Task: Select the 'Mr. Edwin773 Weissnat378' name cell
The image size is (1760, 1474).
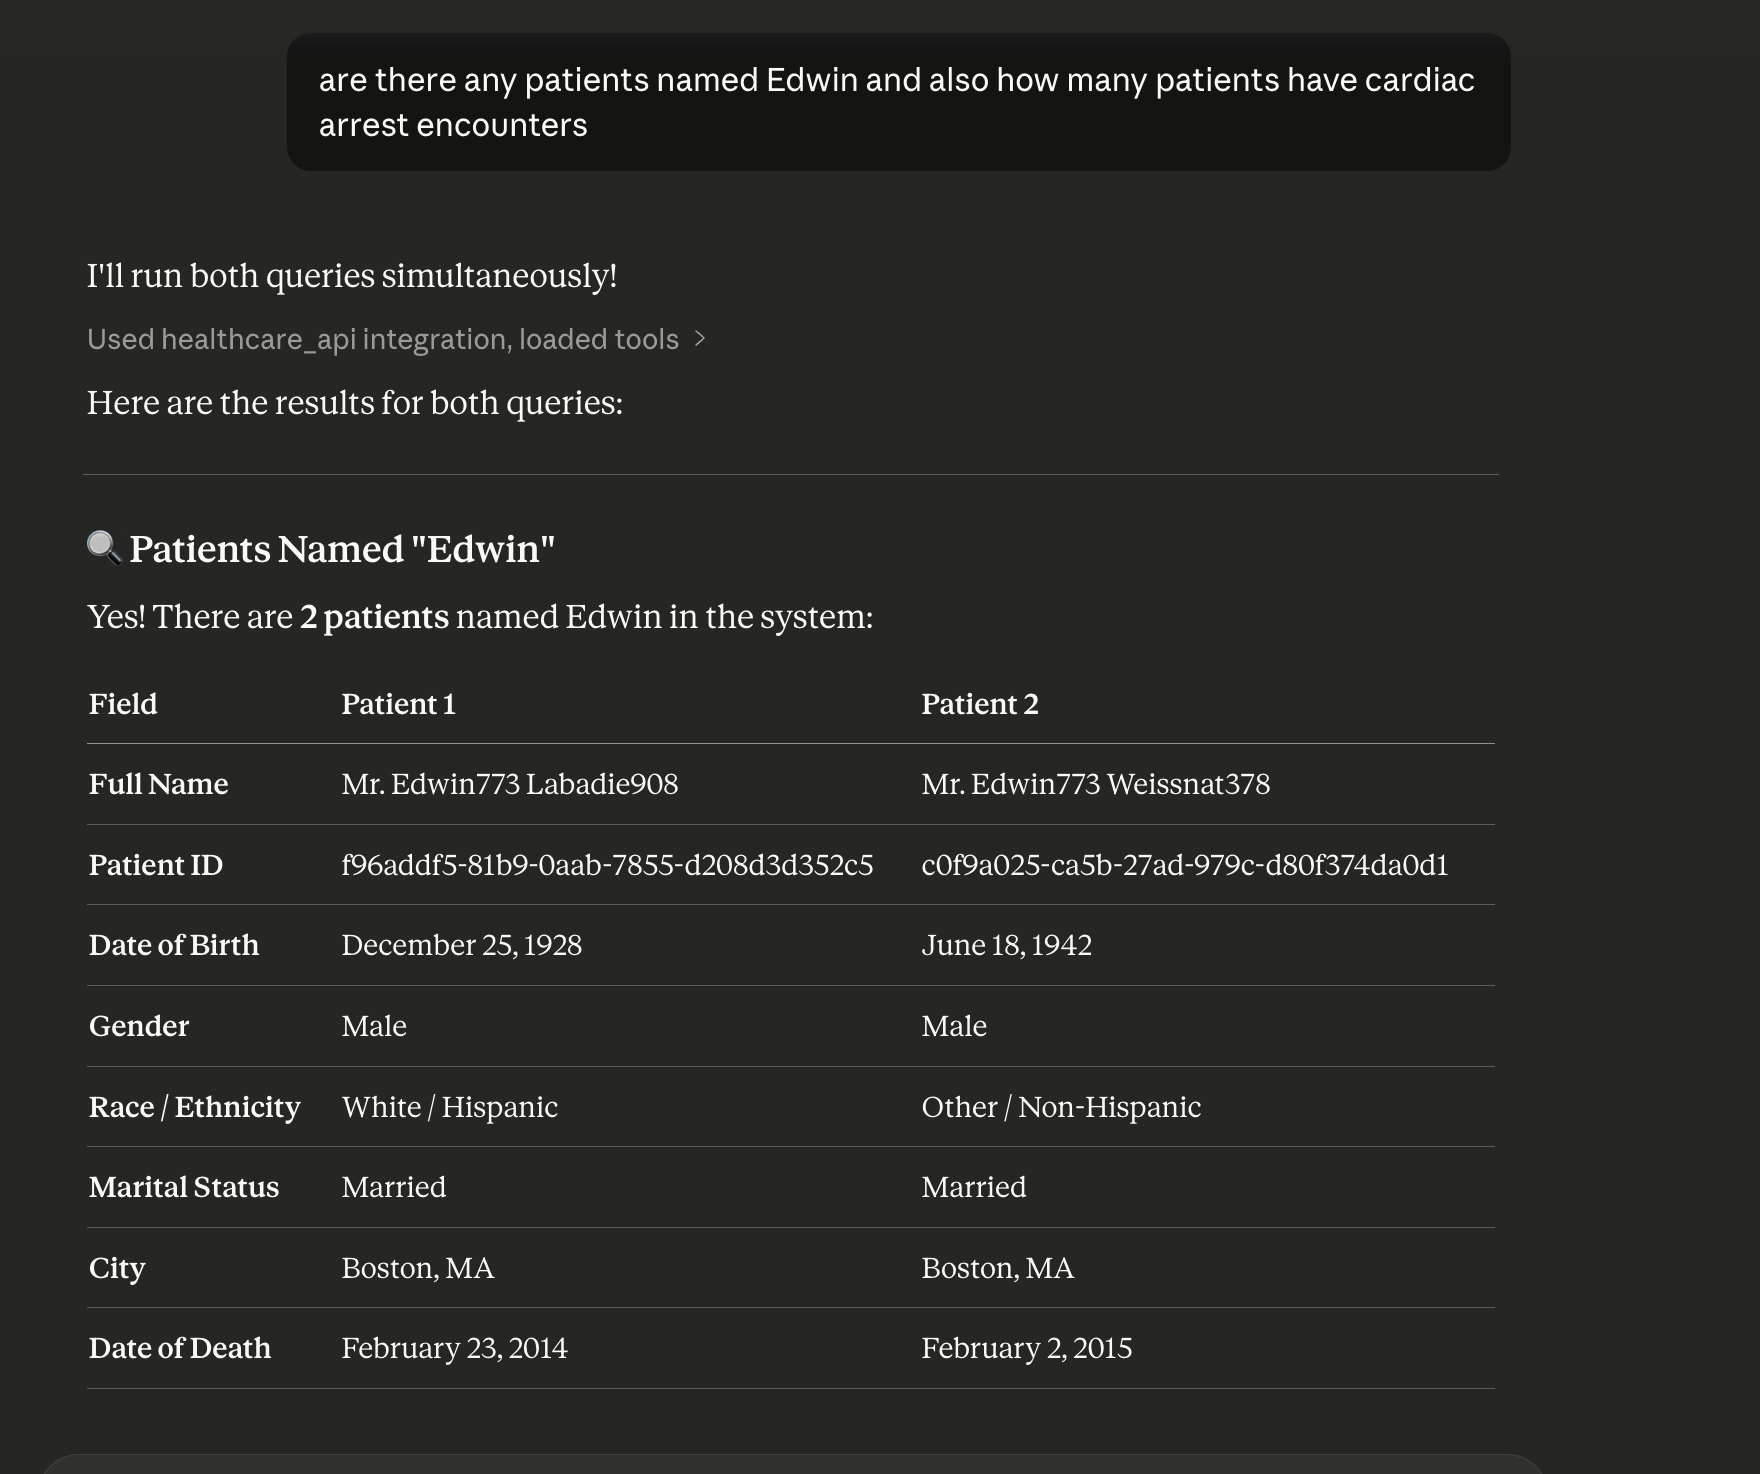Action: (x=1095, y=784)
